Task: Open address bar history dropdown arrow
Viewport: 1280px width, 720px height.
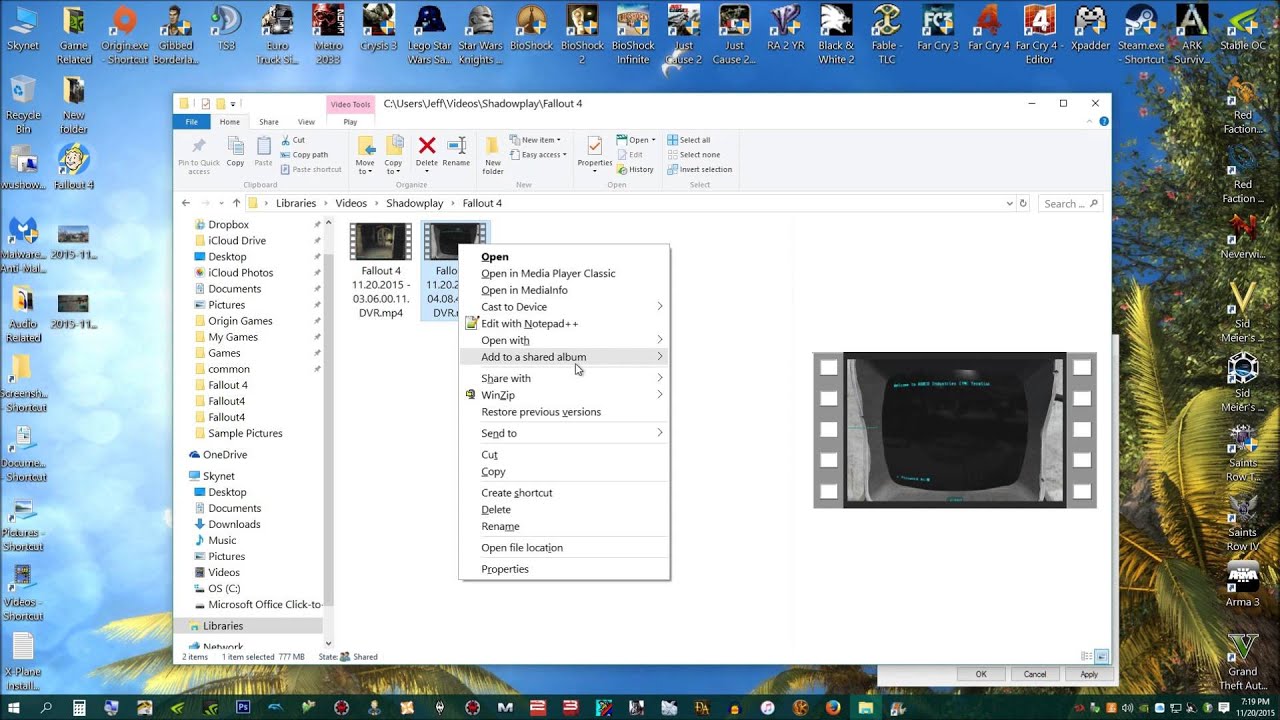Action: coord(1009,203)
